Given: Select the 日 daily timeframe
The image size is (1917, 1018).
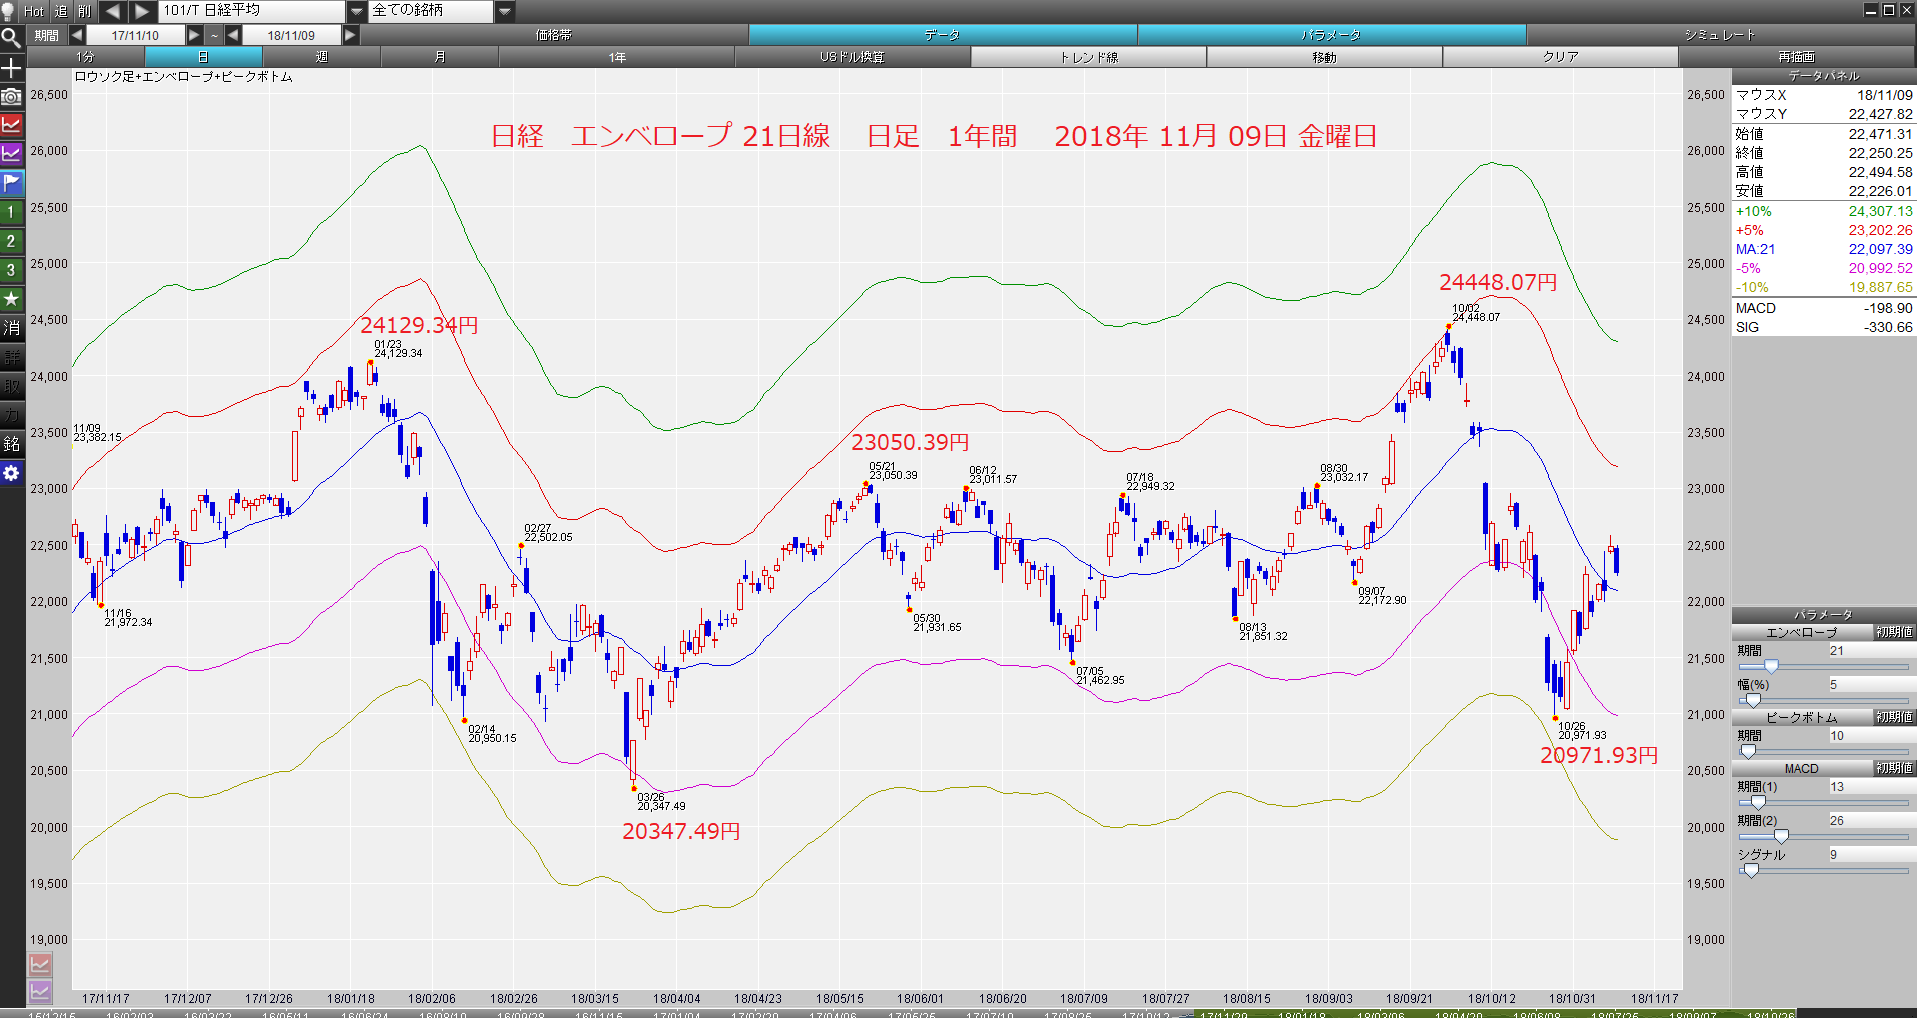Looking at the screenshot, I should click(x=203, y=57).
